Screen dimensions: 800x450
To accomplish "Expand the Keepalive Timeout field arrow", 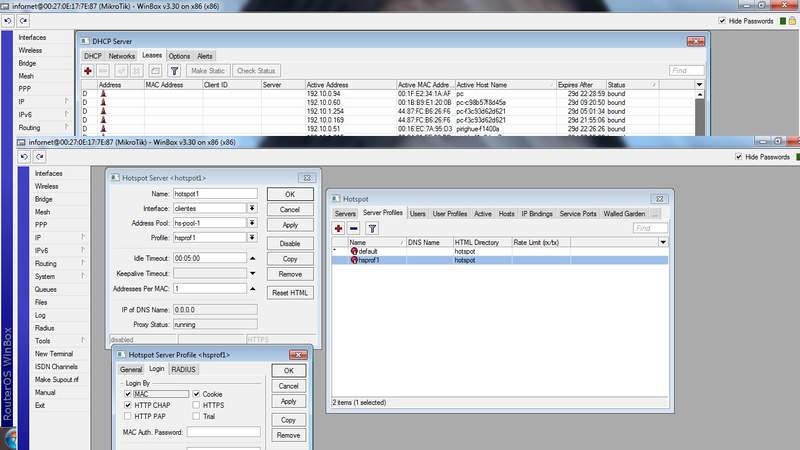I will tap(253, 273).
